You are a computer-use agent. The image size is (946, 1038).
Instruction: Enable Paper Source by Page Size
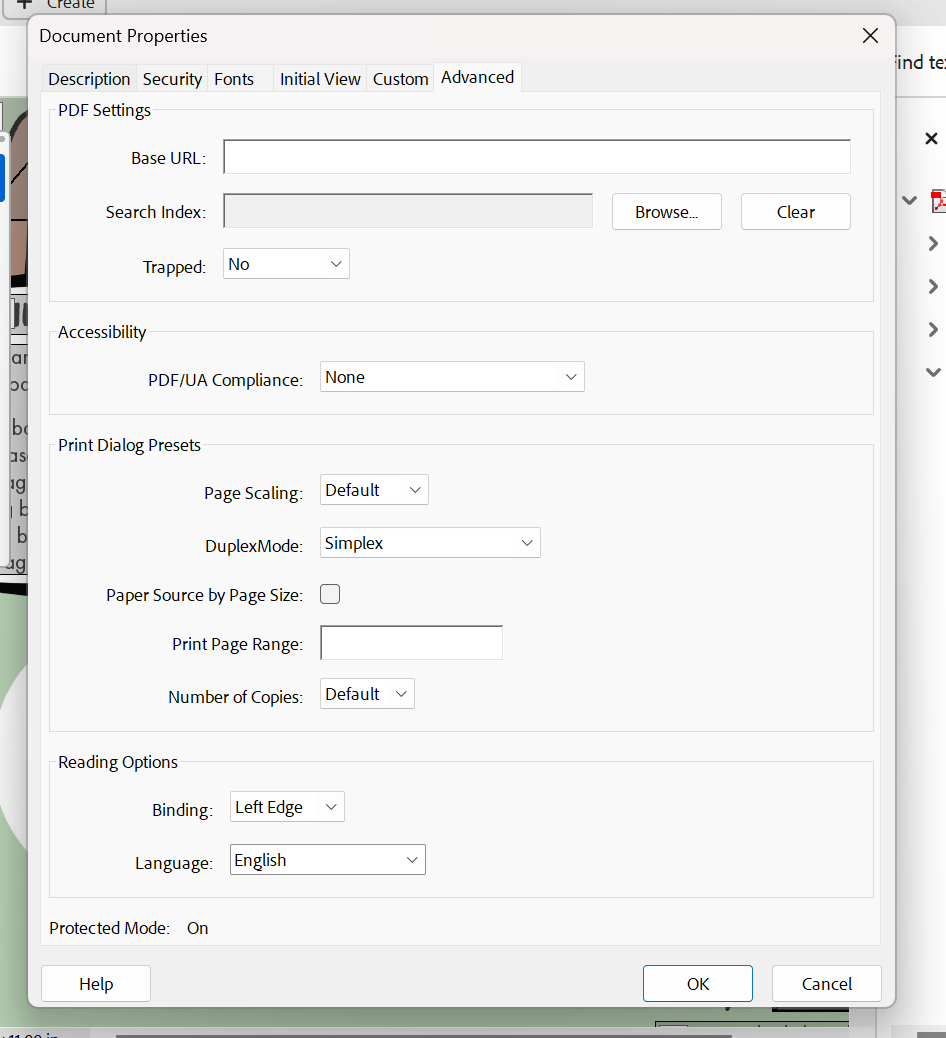pos(330,593)
